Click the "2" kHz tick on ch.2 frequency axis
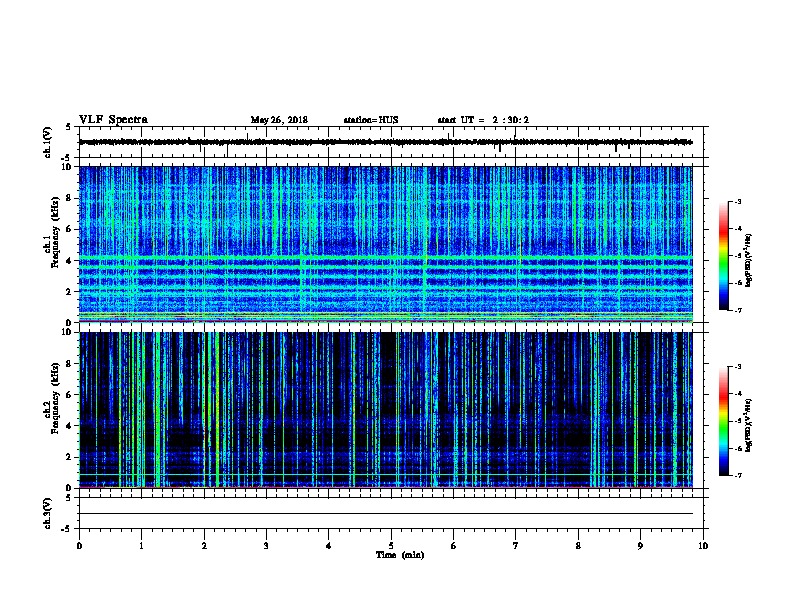The image size is (792, 612). pos(69,457)
